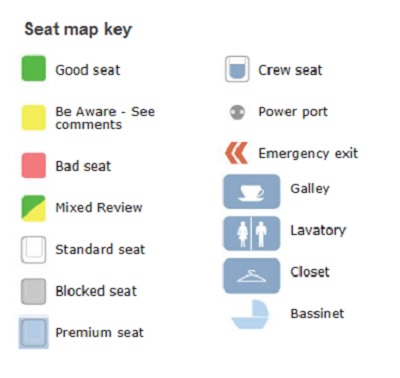The width and height of the screenshot is (400, 378).
Task: Click the white Standard seat icon
Action: 34,250
